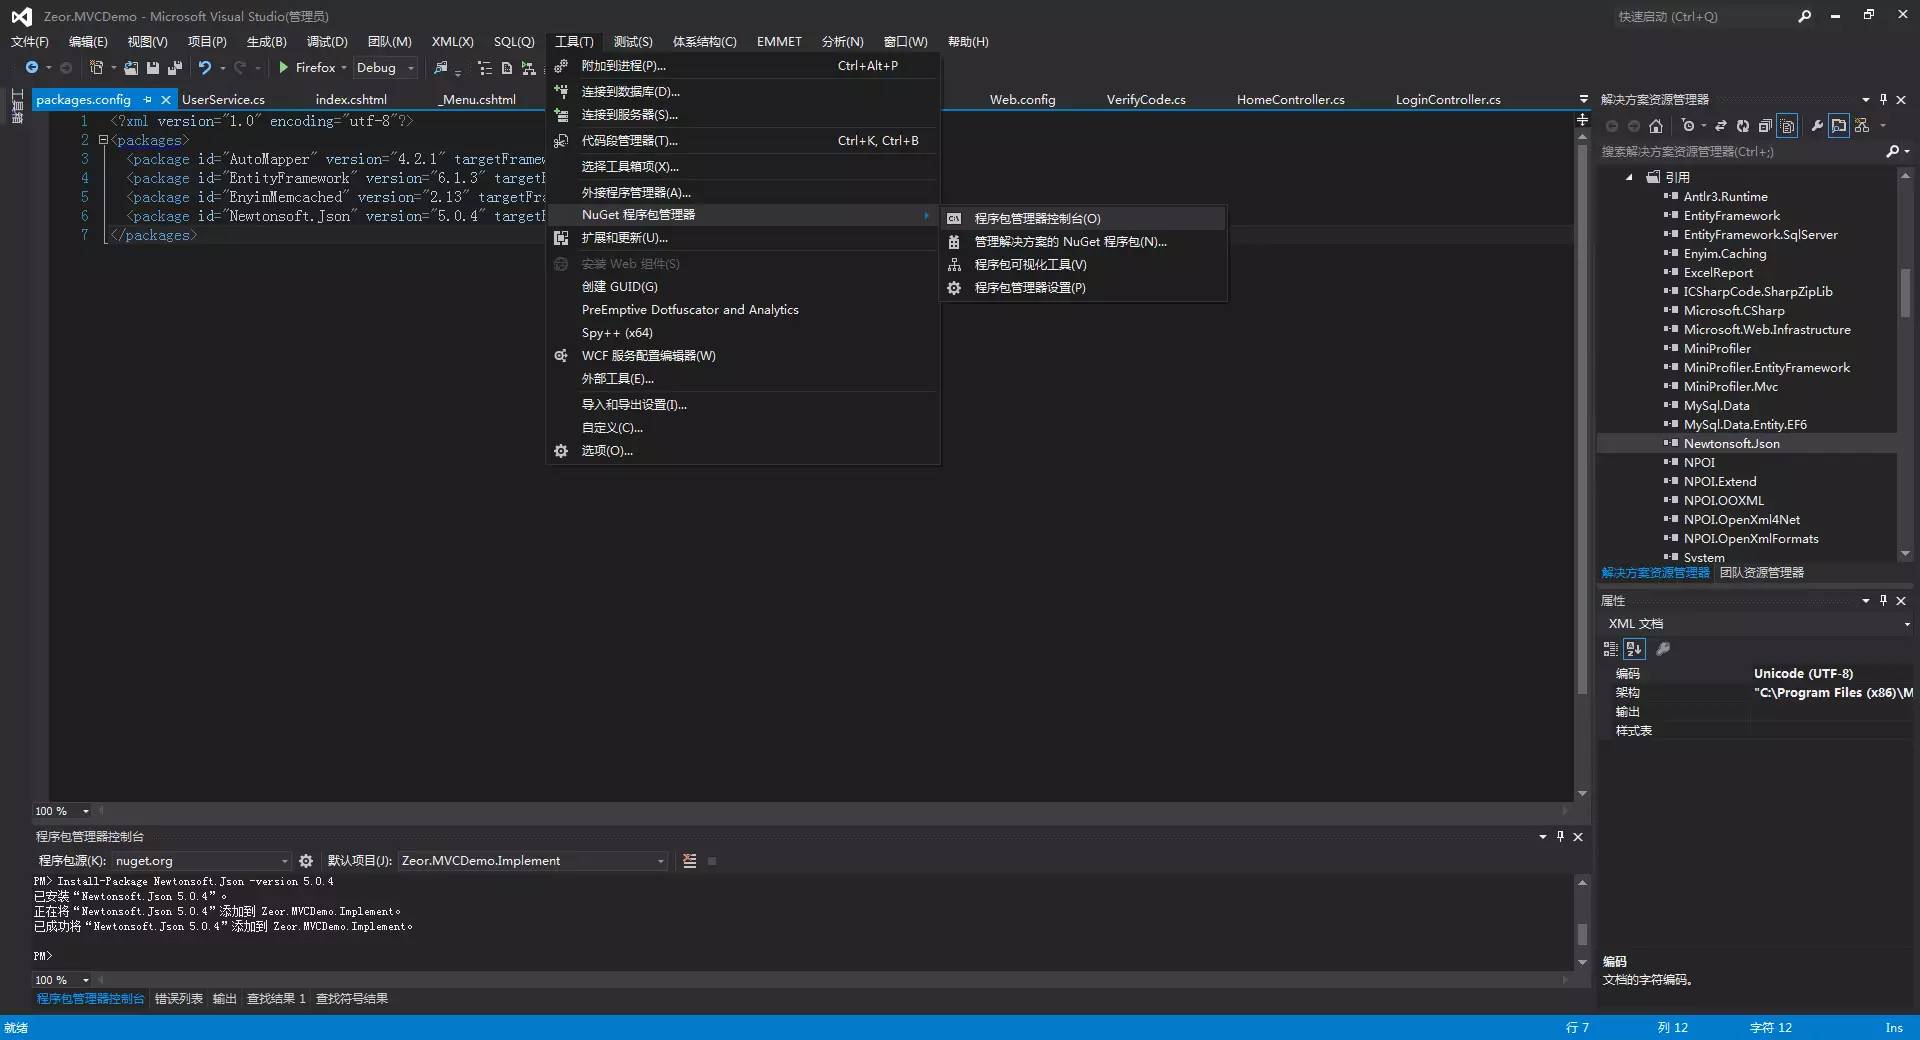Select the EntityFramework reference
This screenshot has height=1040, width=1920.
point(1731,215)
